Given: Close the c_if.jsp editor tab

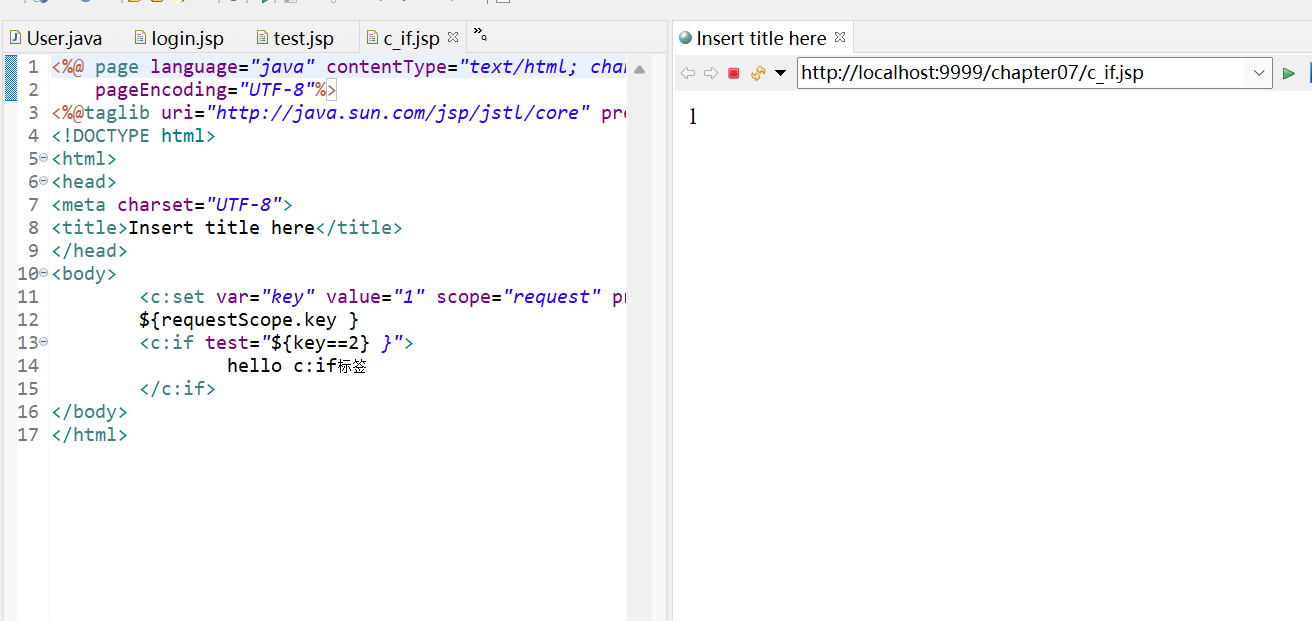Looking at the screenshot, I should tap(452, 37).
